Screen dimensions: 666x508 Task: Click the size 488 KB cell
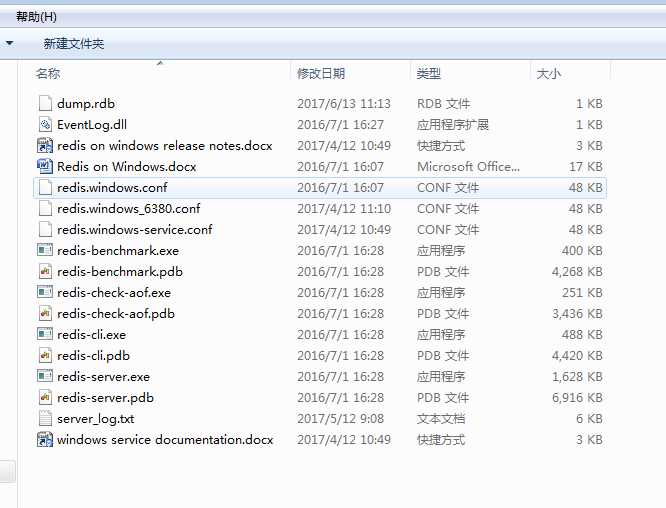pos(582,335)
